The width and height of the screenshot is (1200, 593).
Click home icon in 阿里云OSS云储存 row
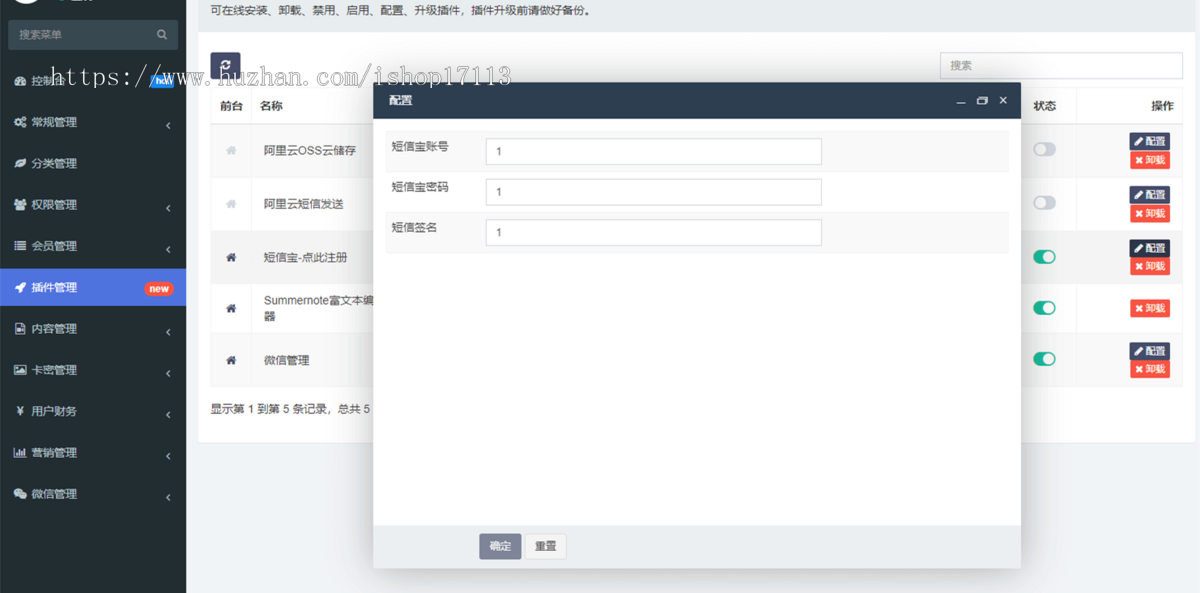[231, 151]
